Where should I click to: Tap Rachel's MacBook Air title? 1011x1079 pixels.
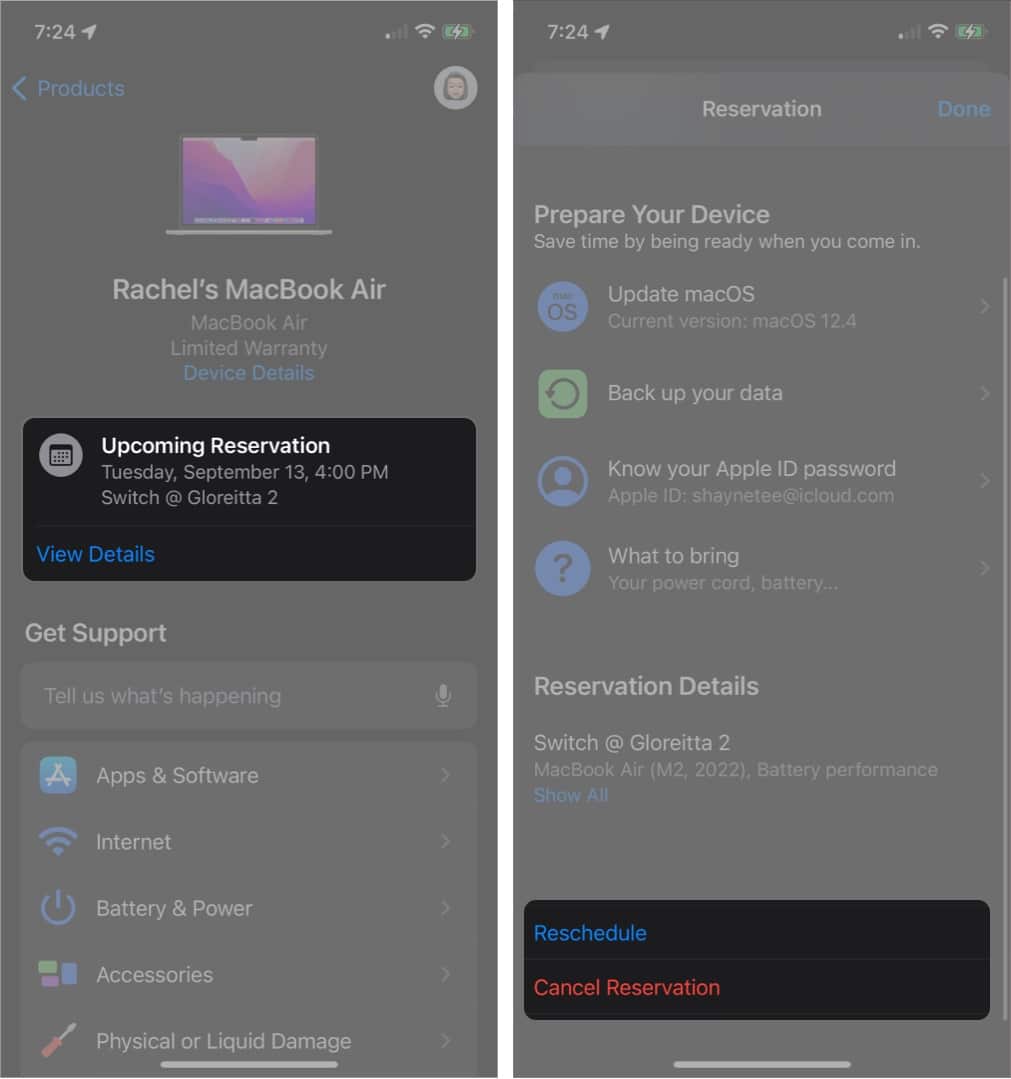pyautogui.click(x=248, y=289)
